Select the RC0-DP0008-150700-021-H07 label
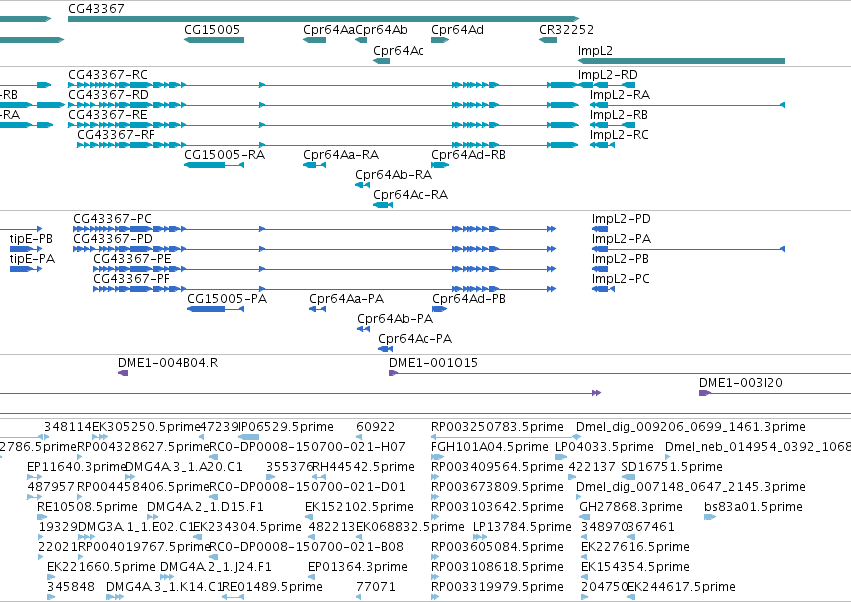The height and width of the screenshot is (602, 851). pyautogui.click(x=307, y=447)
